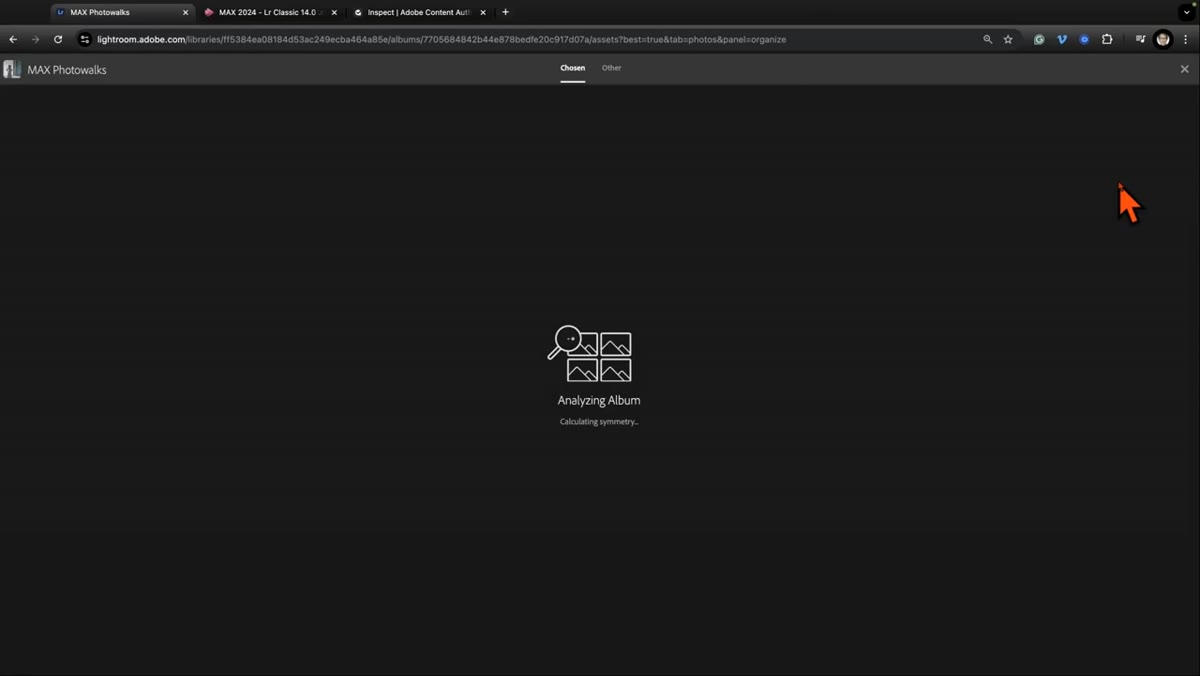Reload the Lightroom page
Screen dimensions: 1200x676
click(58, 39)
